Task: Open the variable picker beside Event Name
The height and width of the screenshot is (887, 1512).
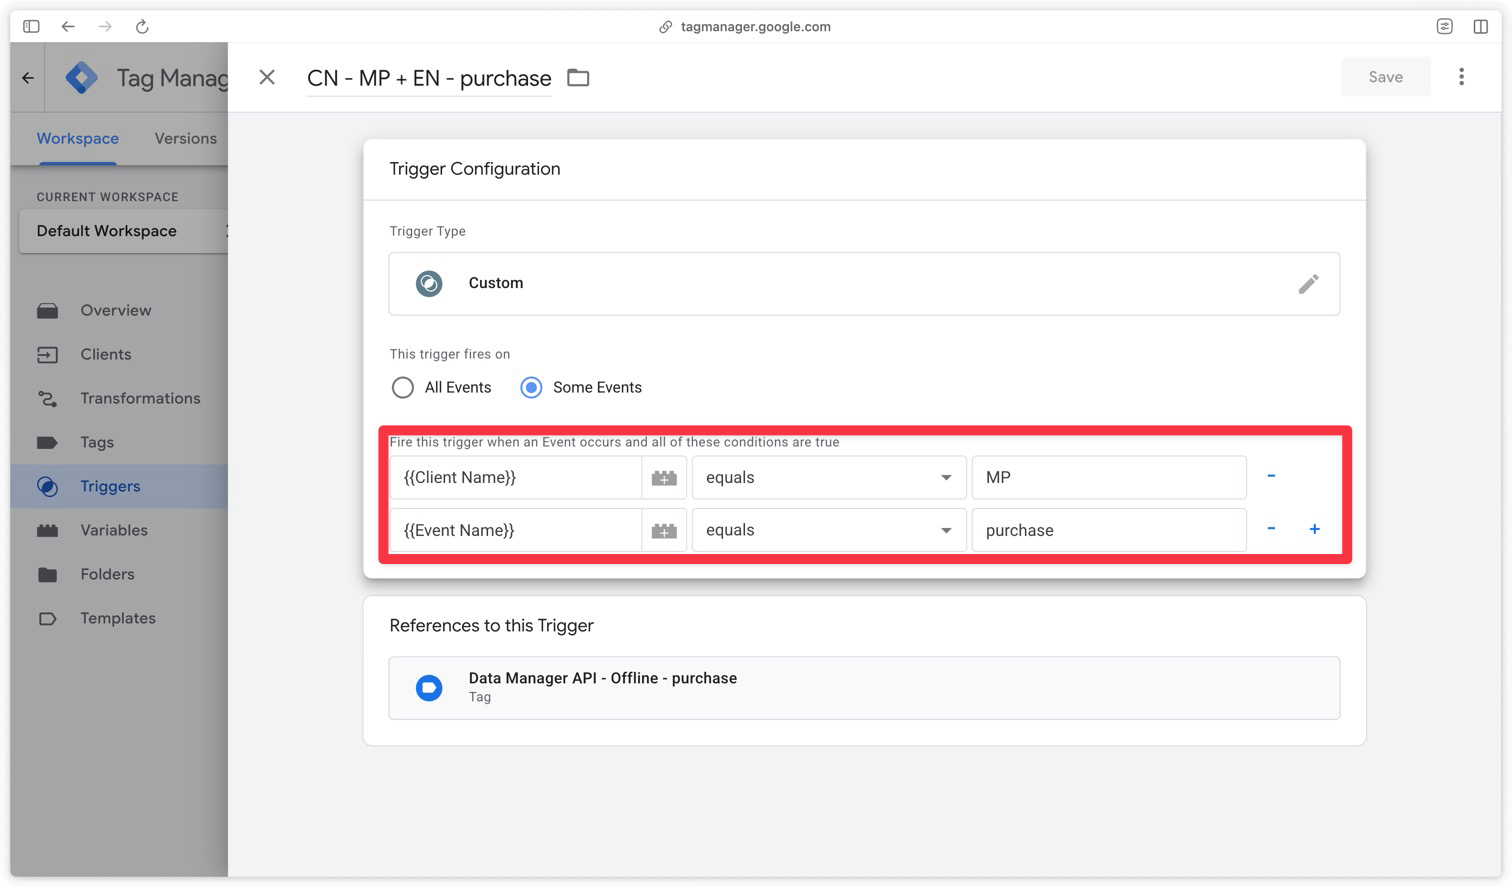Action: [x=664, y=531]
